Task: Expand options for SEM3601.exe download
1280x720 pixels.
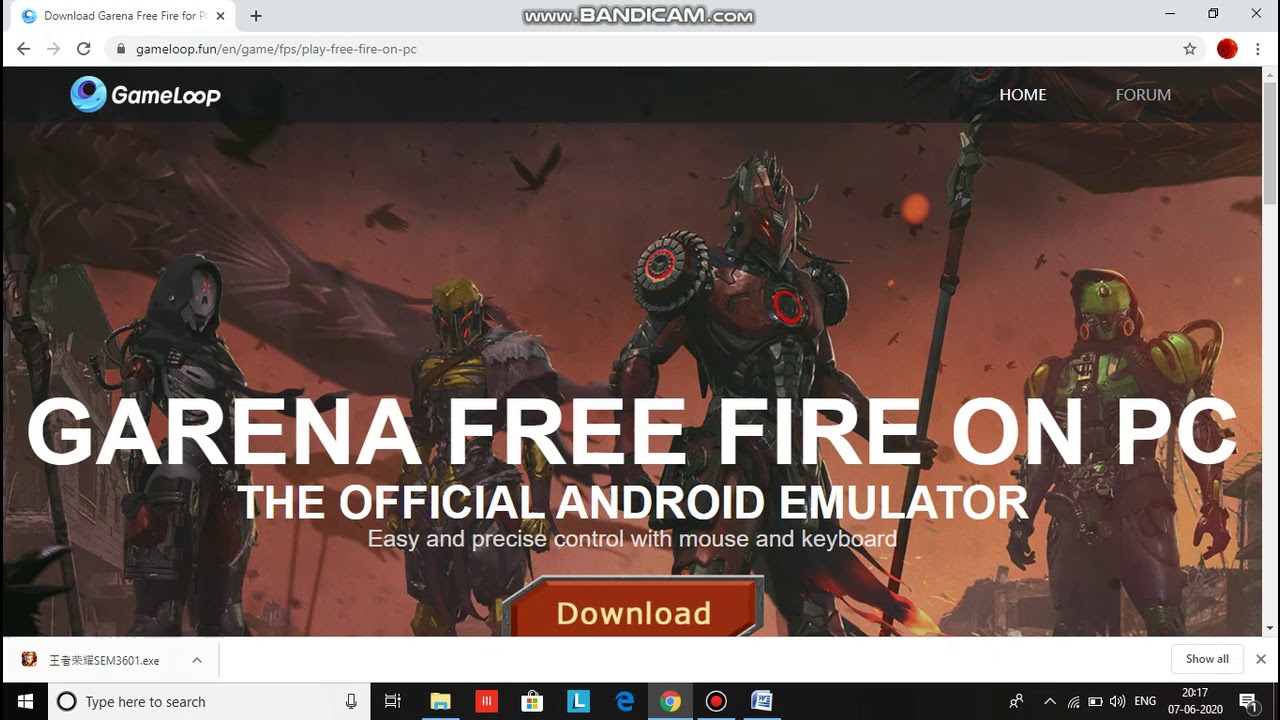Action: click(x=197, y=660)
